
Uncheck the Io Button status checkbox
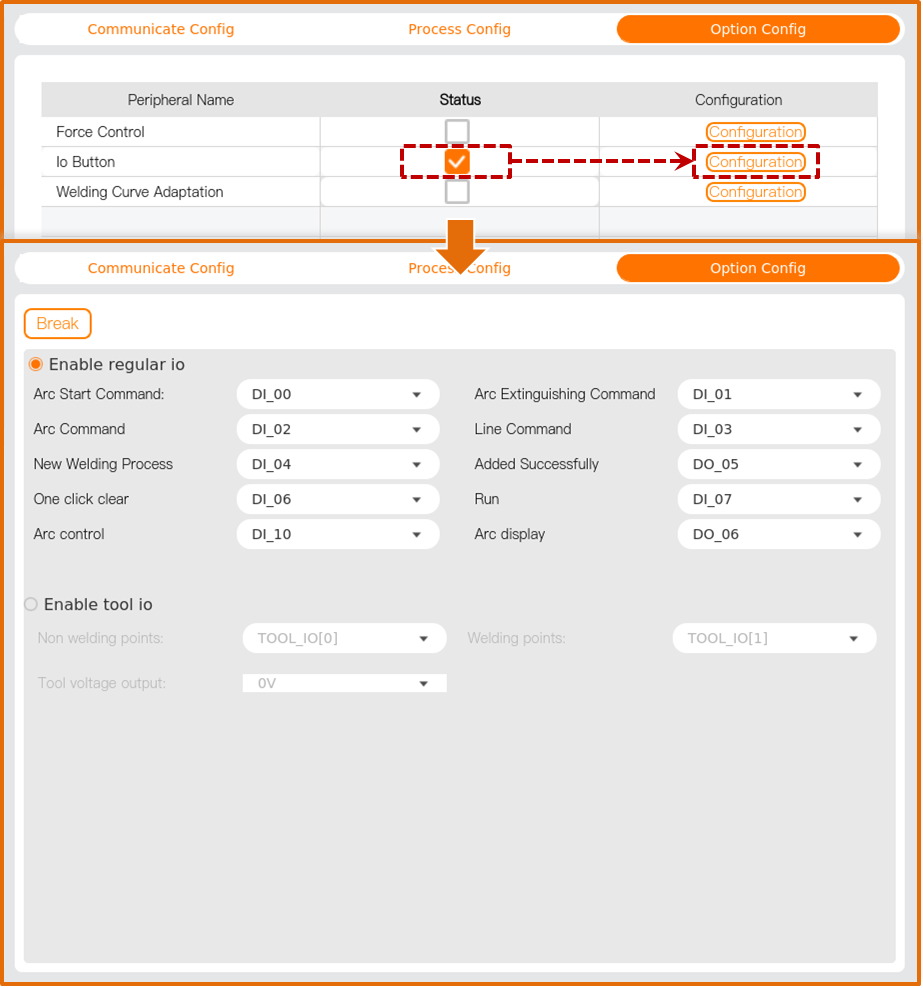click(x=457, y=162)
